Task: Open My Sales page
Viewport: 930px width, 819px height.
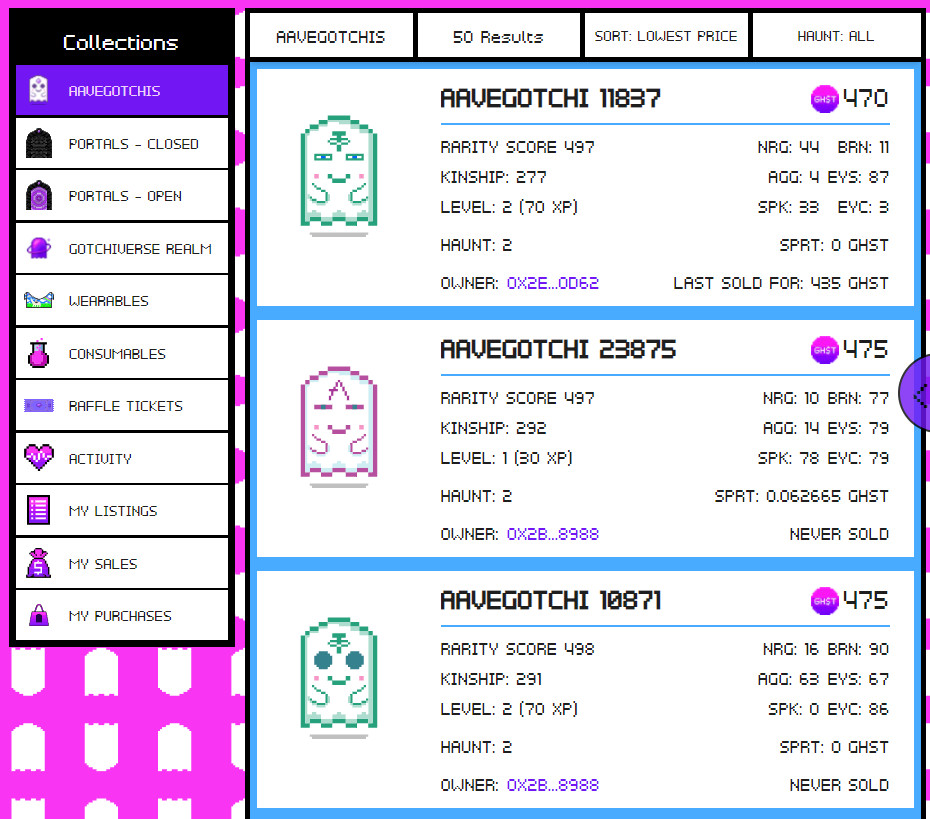Action: (x=122, y=563)
